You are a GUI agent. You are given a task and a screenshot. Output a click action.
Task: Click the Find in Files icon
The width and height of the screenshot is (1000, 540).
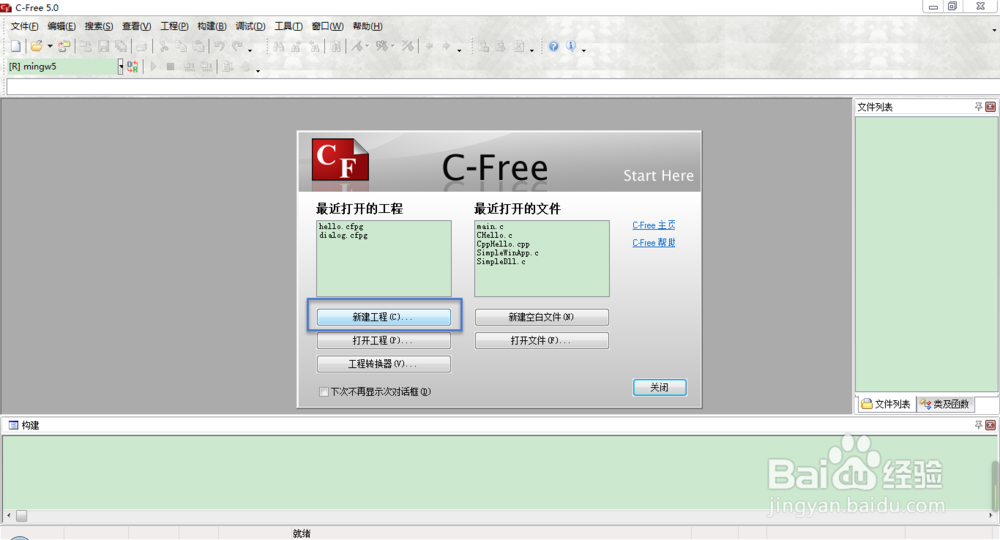tap(335, 46)
